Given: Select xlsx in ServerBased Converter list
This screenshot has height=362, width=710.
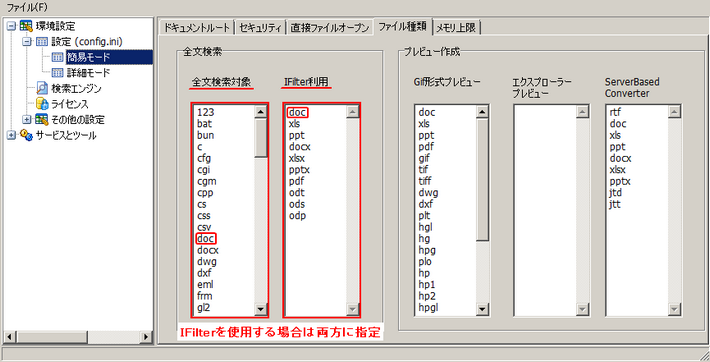Looking at the screenshot, I should point(617,169).
